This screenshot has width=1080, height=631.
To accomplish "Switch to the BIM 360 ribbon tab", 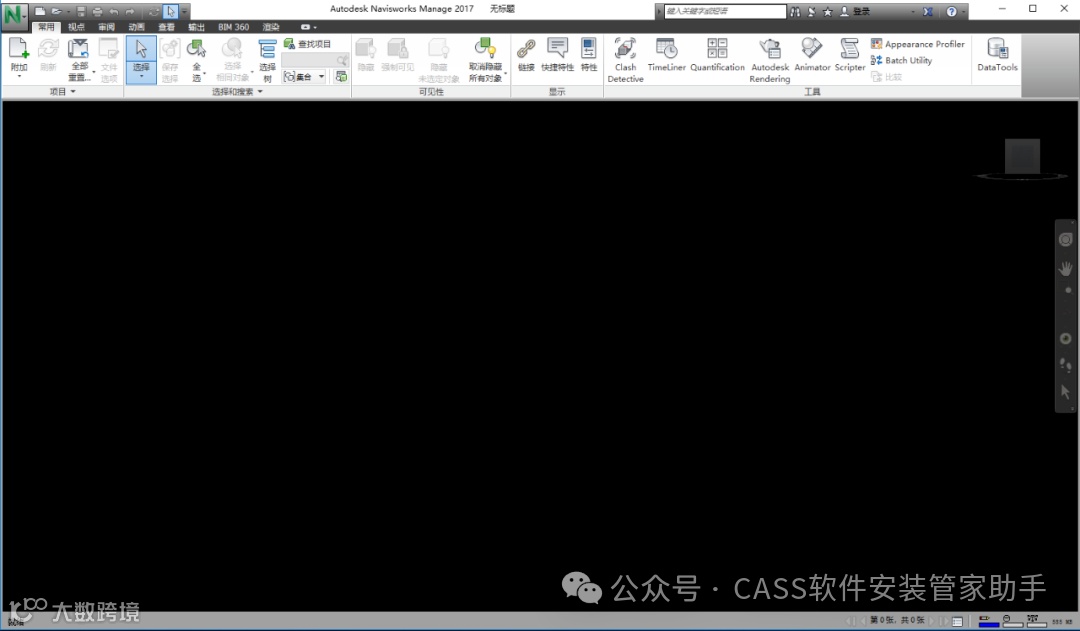I will [x=233, y=27].
